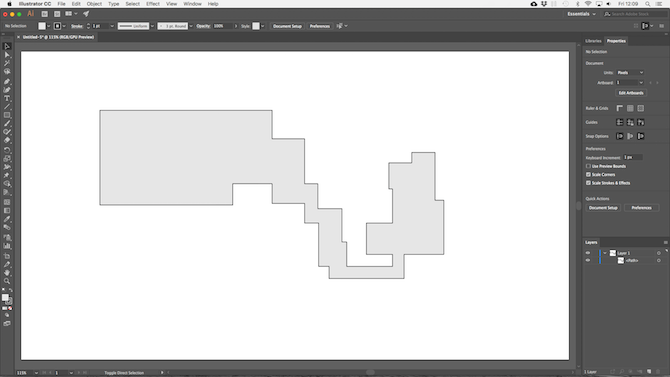Uncheck Scale Corners checkbox
This screenshot has width=670, height=377.
pyautogui.click(x=588, y=174)
